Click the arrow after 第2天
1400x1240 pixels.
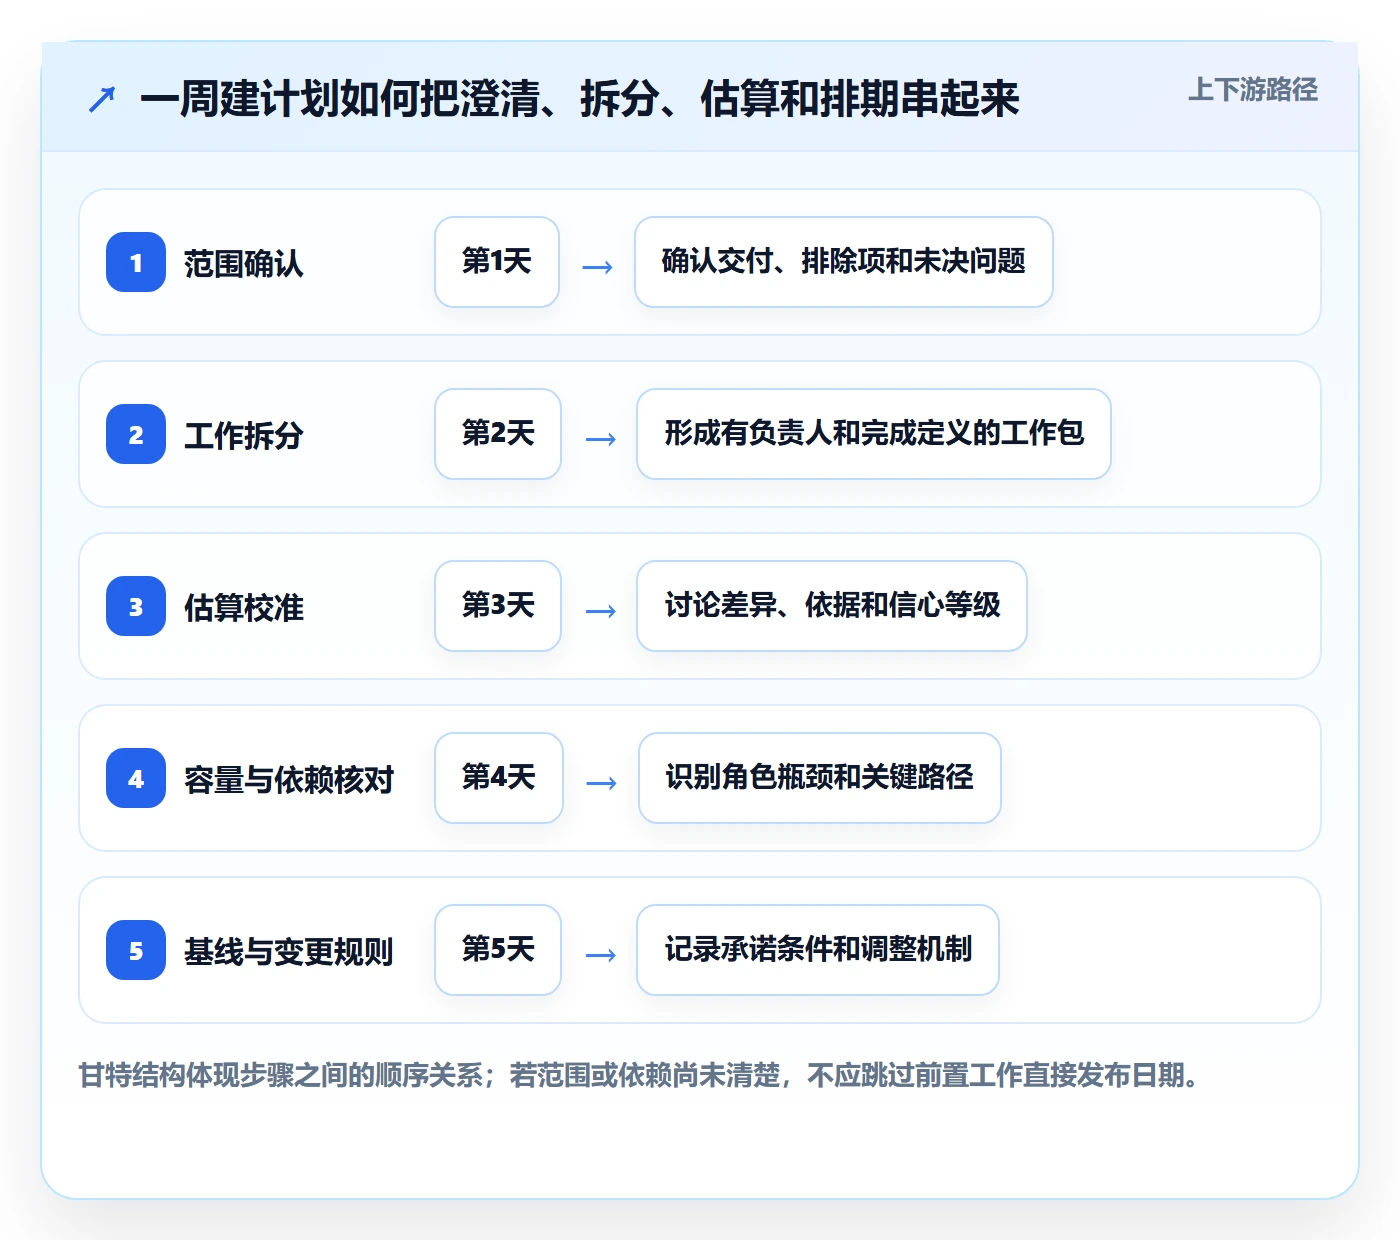click(600, 439)
